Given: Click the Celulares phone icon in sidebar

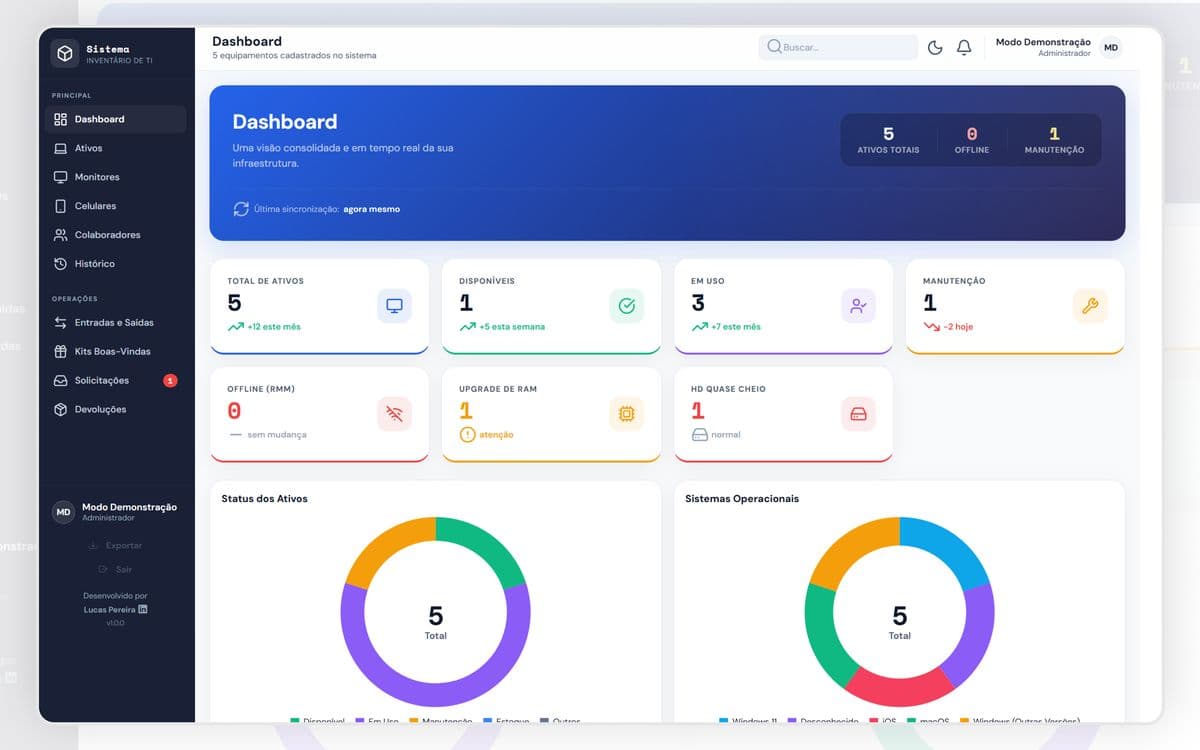Looking at the screenshot, I should click(x=60, y=206).
